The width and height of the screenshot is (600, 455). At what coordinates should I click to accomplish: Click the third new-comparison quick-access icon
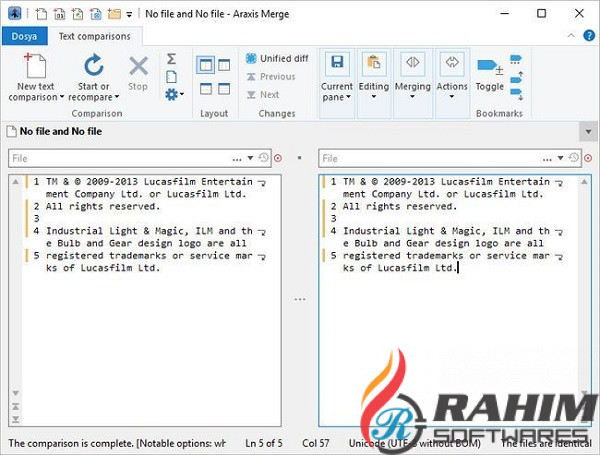78,14
